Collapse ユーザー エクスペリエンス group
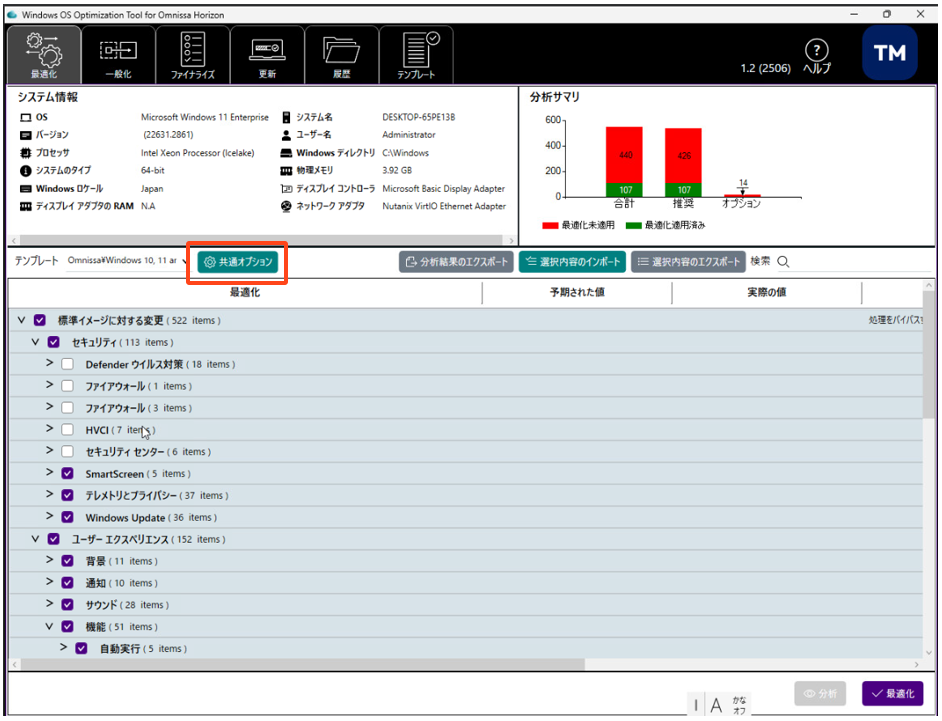 tap(35, 539)
